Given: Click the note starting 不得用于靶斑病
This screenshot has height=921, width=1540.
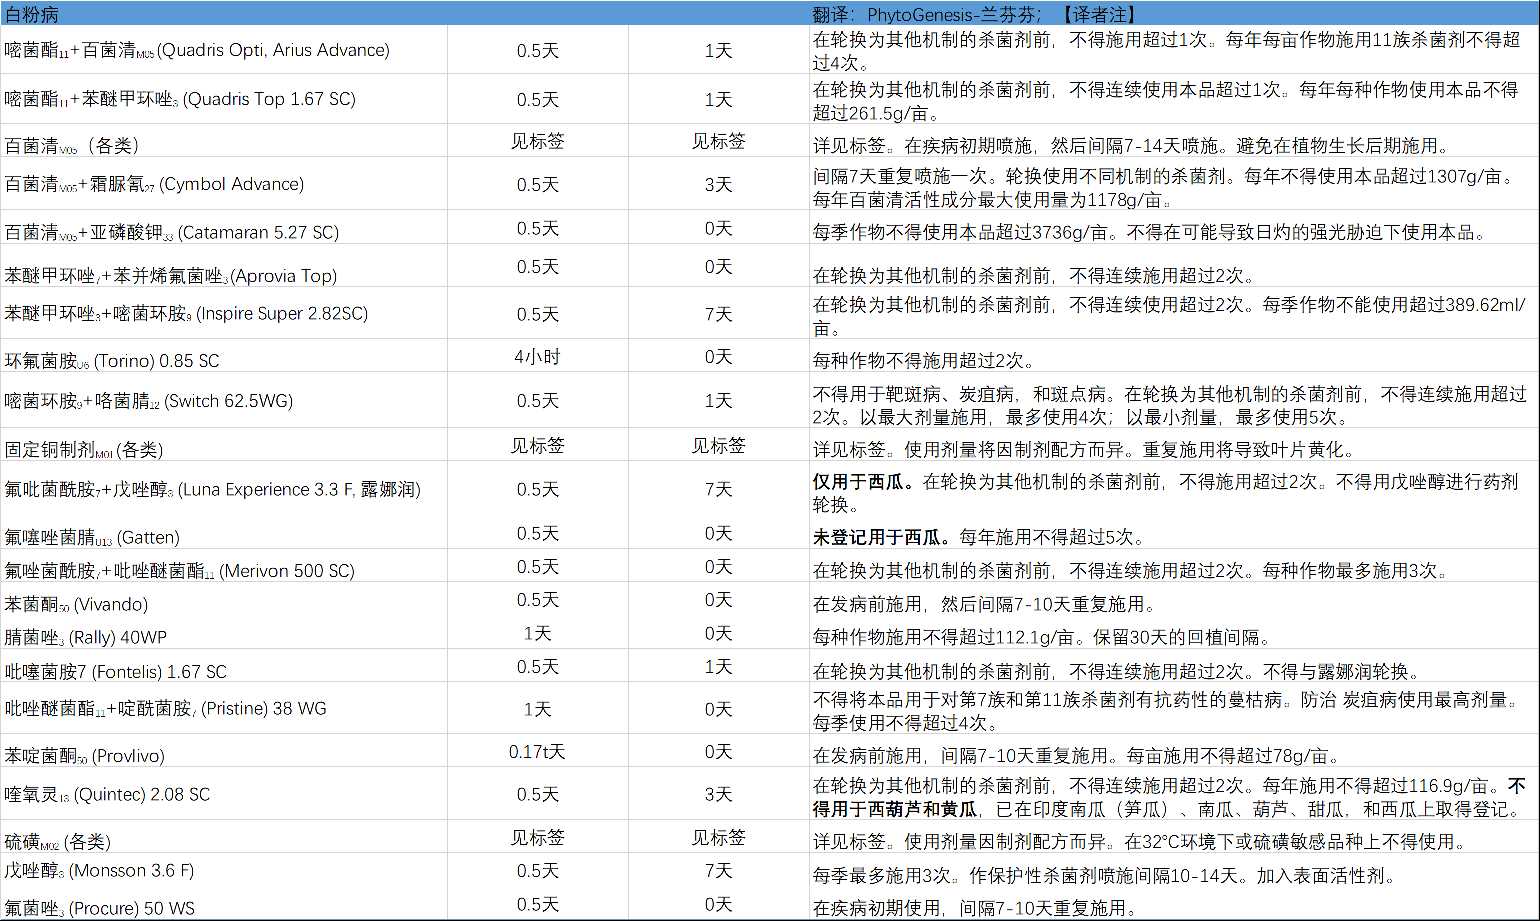Looking at the screenshot, I should [1174, 401].
